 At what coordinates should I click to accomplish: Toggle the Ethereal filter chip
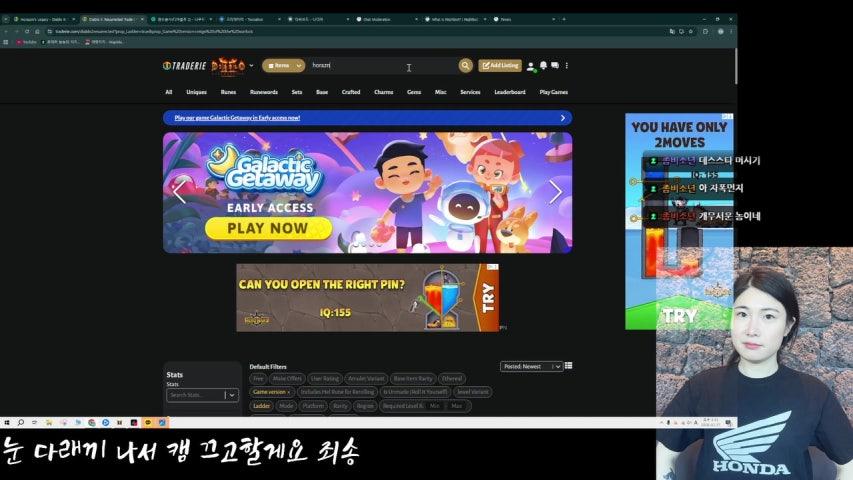tap(452, 378)
